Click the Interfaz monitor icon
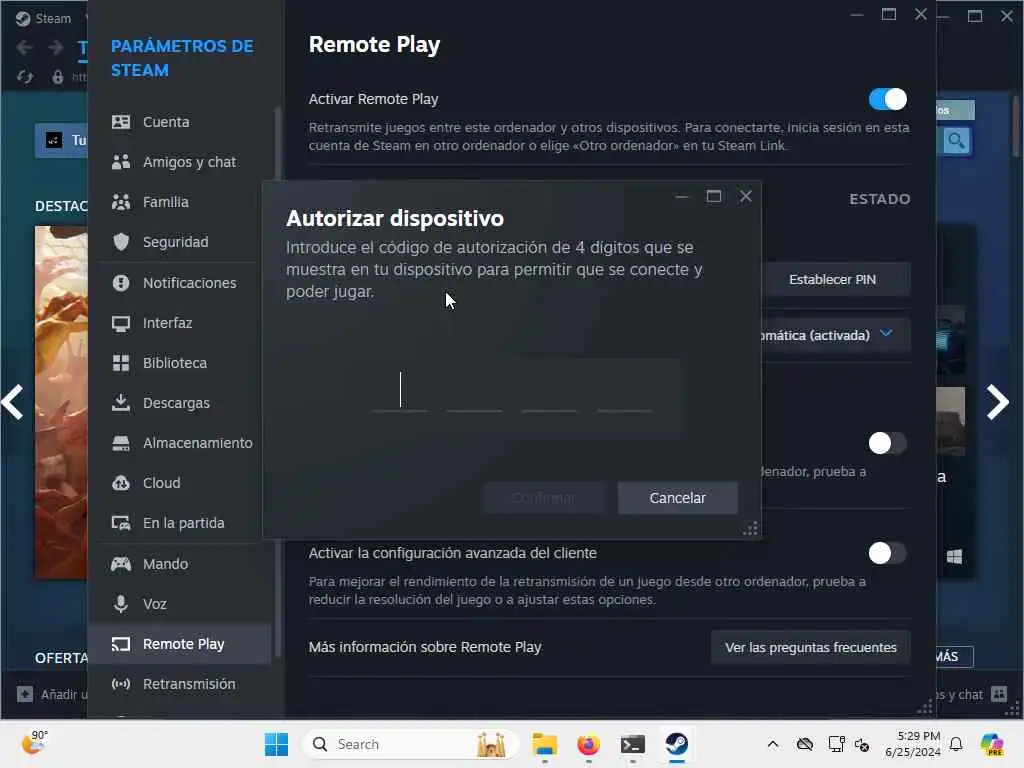 pos(121,323)
